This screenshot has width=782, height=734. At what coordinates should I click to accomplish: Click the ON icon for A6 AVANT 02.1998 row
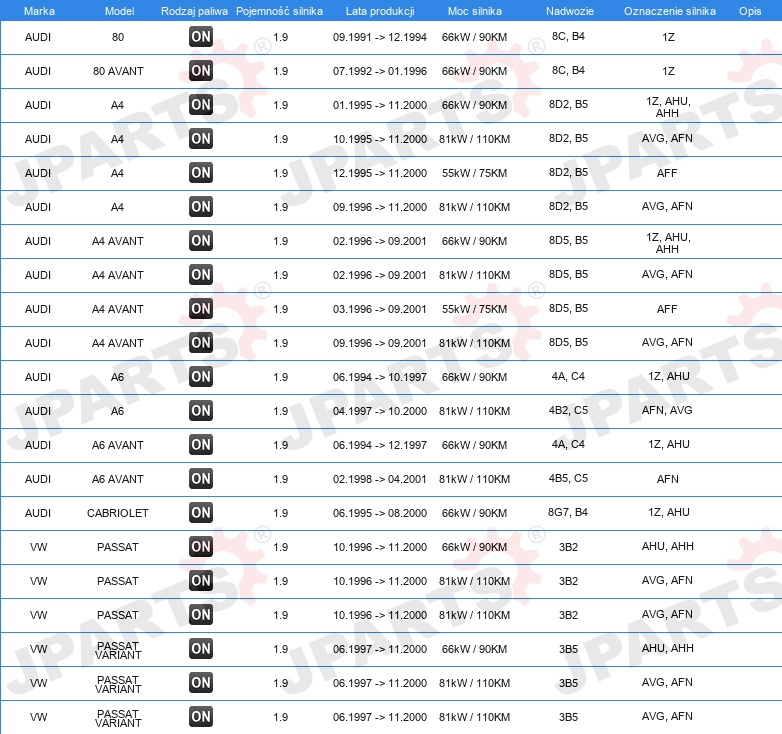(201, 478)
